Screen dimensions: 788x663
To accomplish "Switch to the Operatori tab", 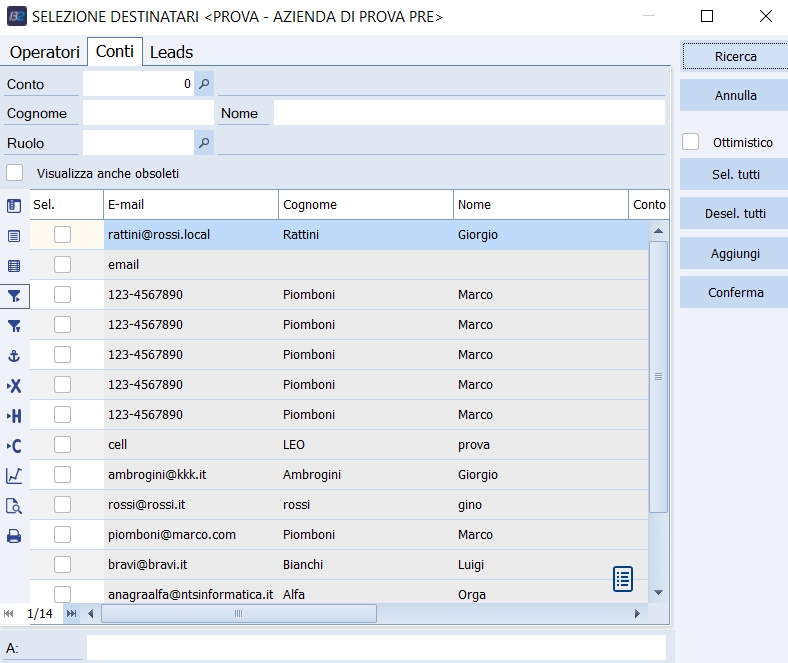I will pos(45,52).
